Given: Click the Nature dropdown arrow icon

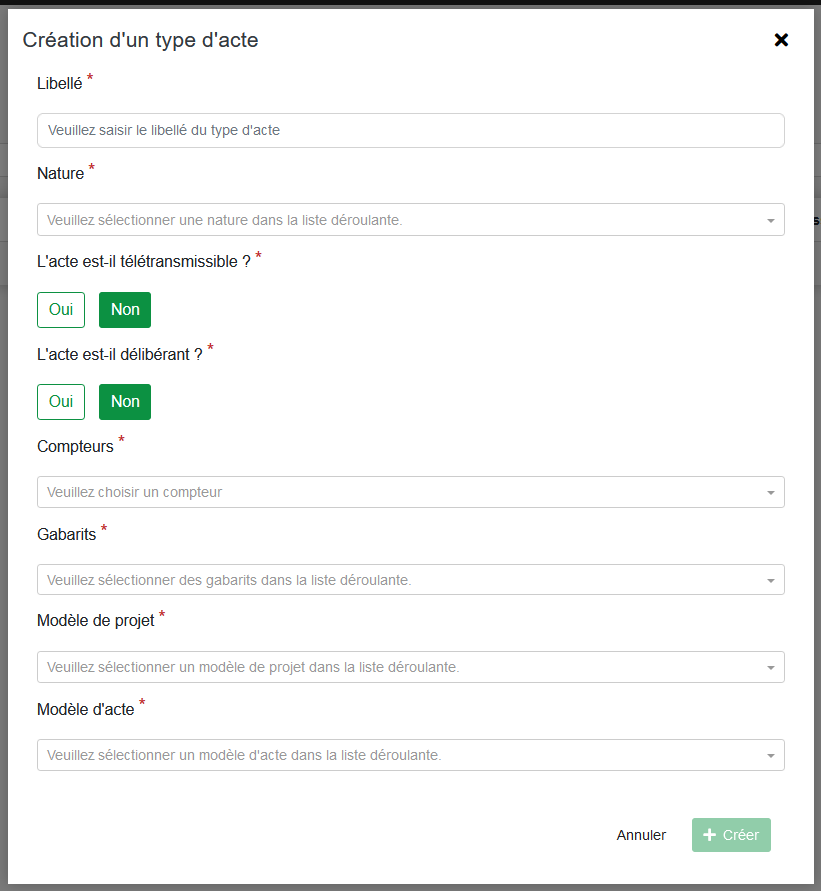Looking at the screenshot, I should pyautogui.click(x=770, y=221).
